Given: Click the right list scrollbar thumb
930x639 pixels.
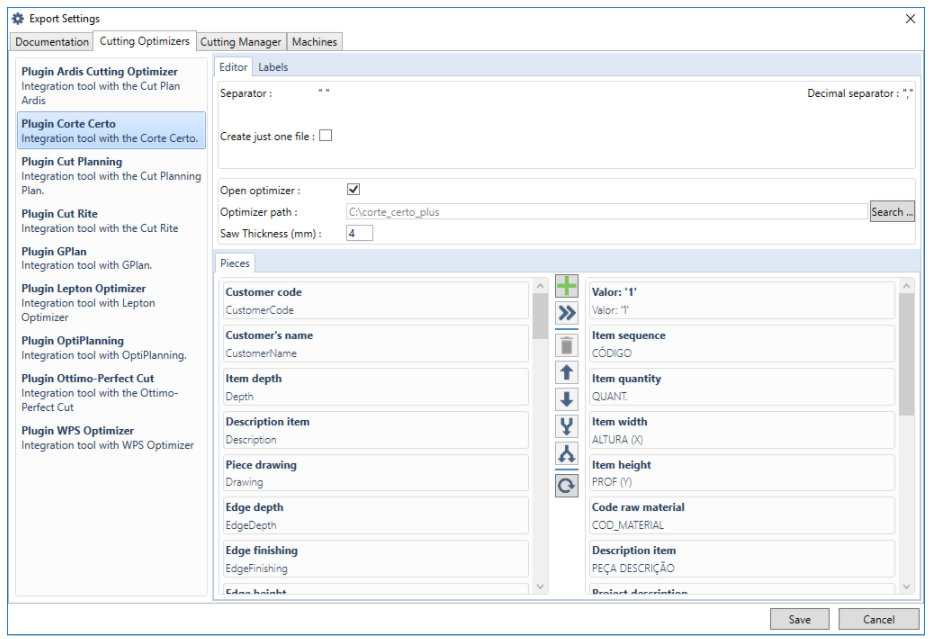Looking at the screenshot, I should [906, 354].
